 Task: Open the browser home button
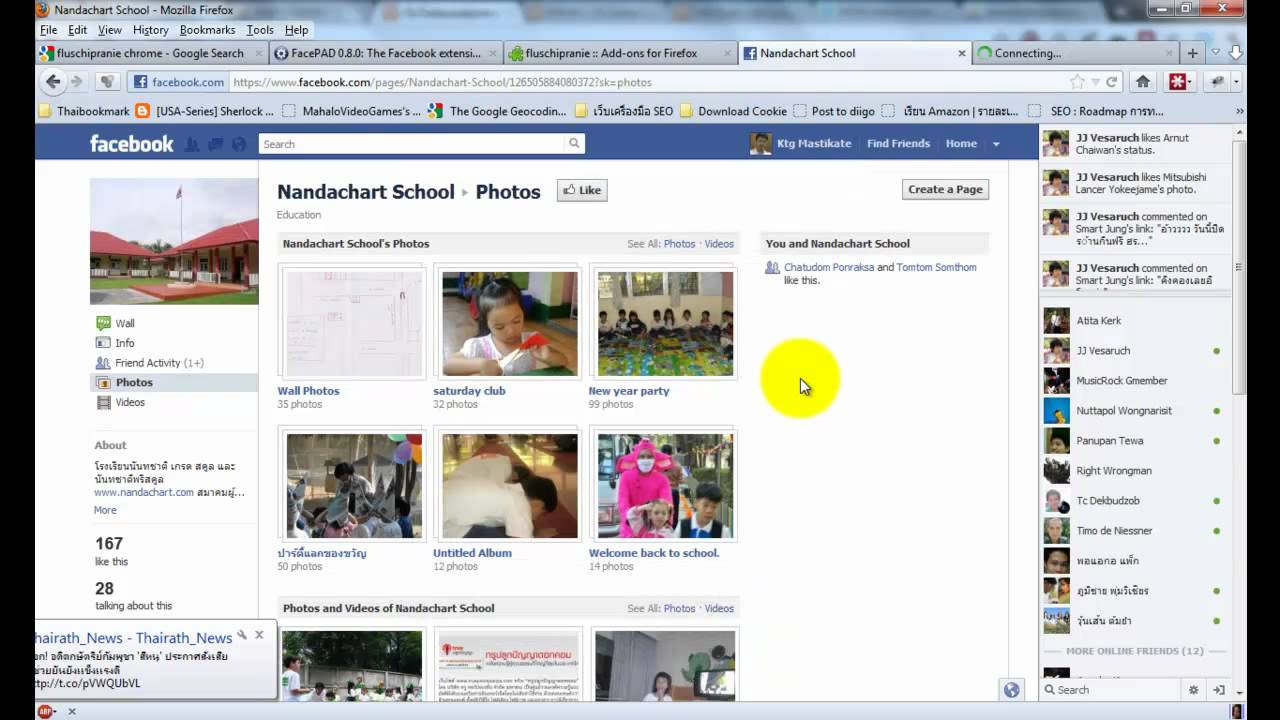pyautogui.click(x=1142, y=82)
